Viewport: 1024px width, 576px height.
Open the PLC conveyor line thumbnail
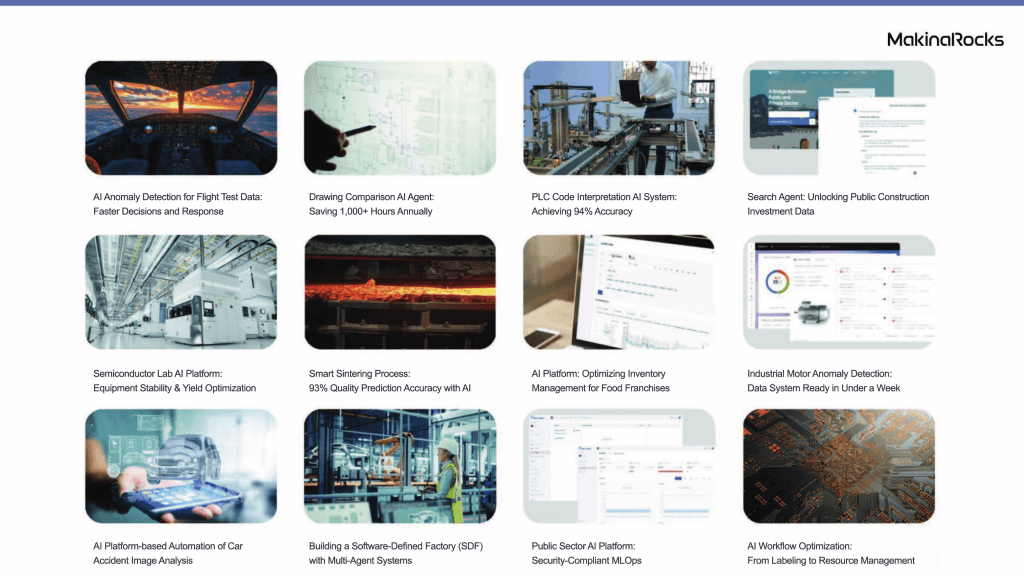[619, 118]
